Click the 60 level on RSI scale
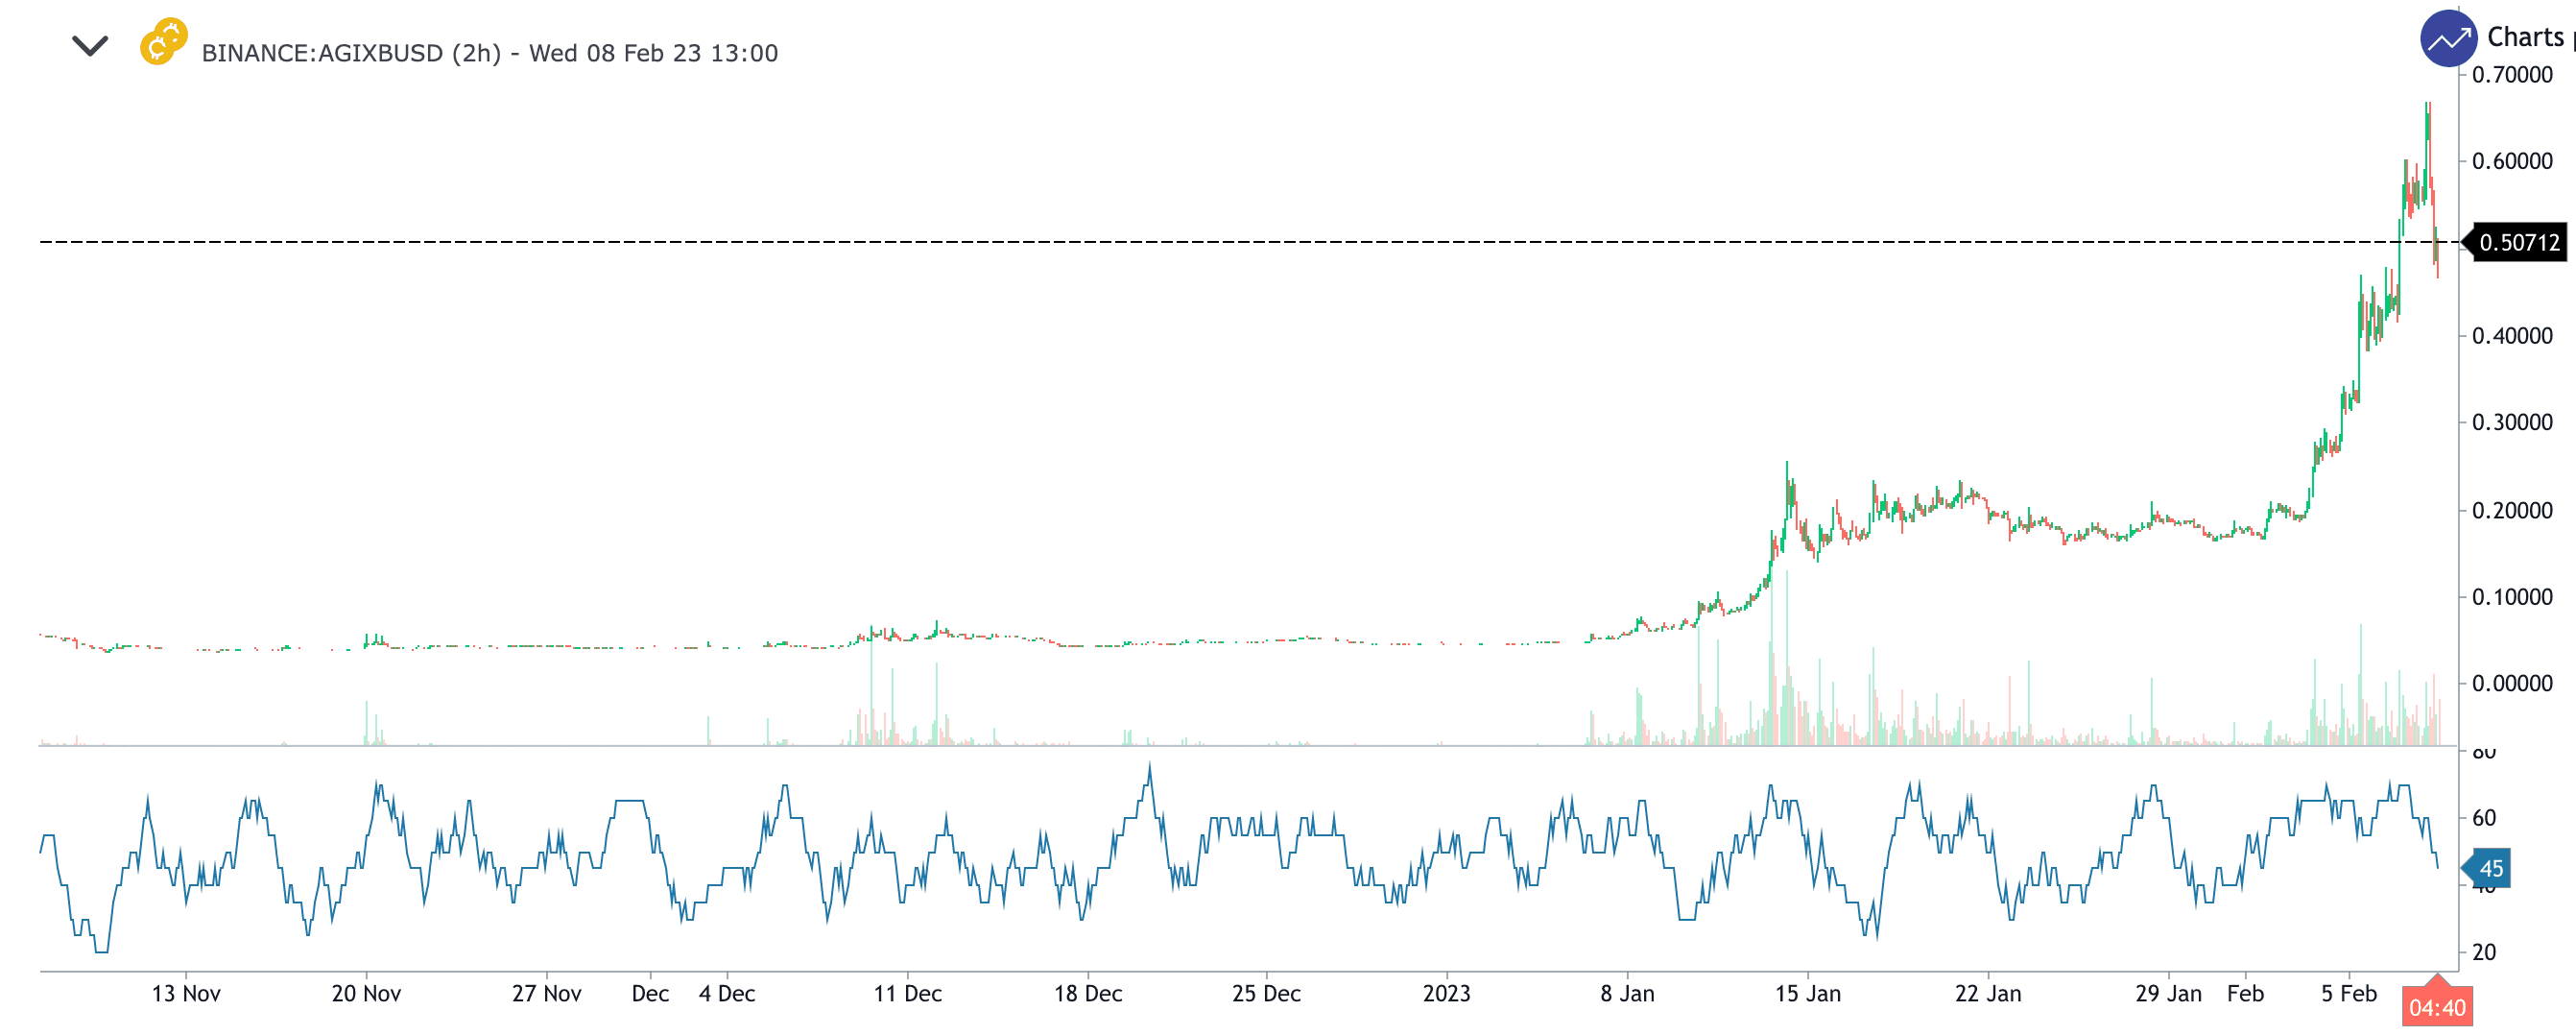 2484,818
